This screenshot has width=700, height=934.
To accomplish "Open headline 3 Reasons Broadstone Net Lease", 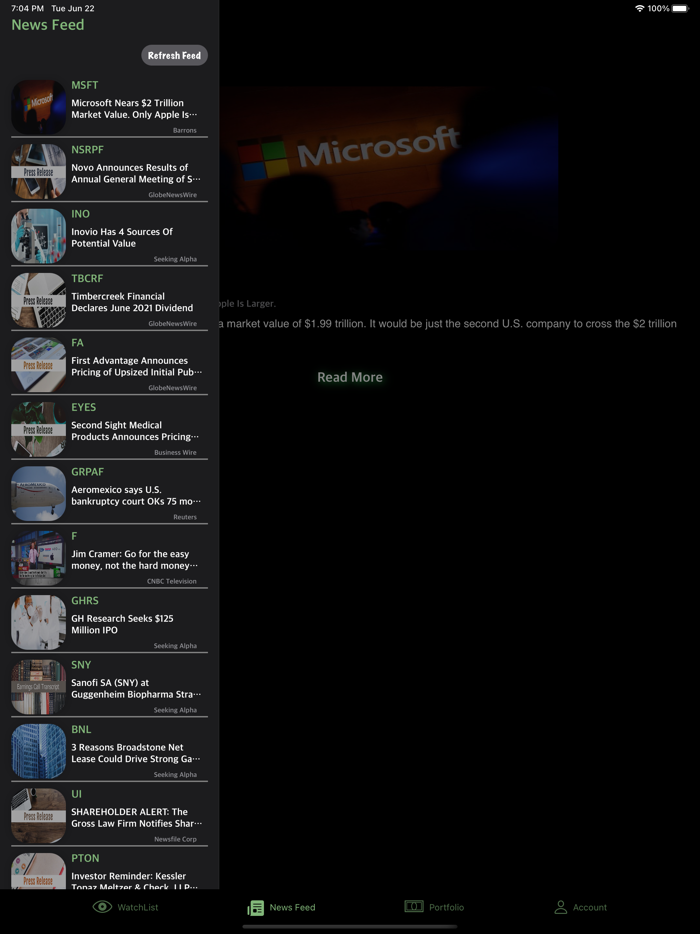I will coord(136,753).
